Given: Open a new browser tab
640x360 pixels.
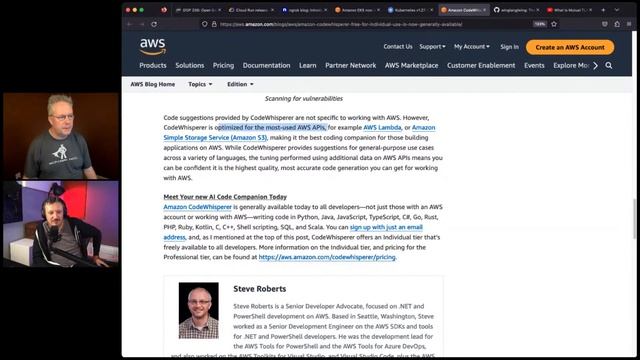Looking at the screenshot, I should pyautogui.click(x=603, y=10).
